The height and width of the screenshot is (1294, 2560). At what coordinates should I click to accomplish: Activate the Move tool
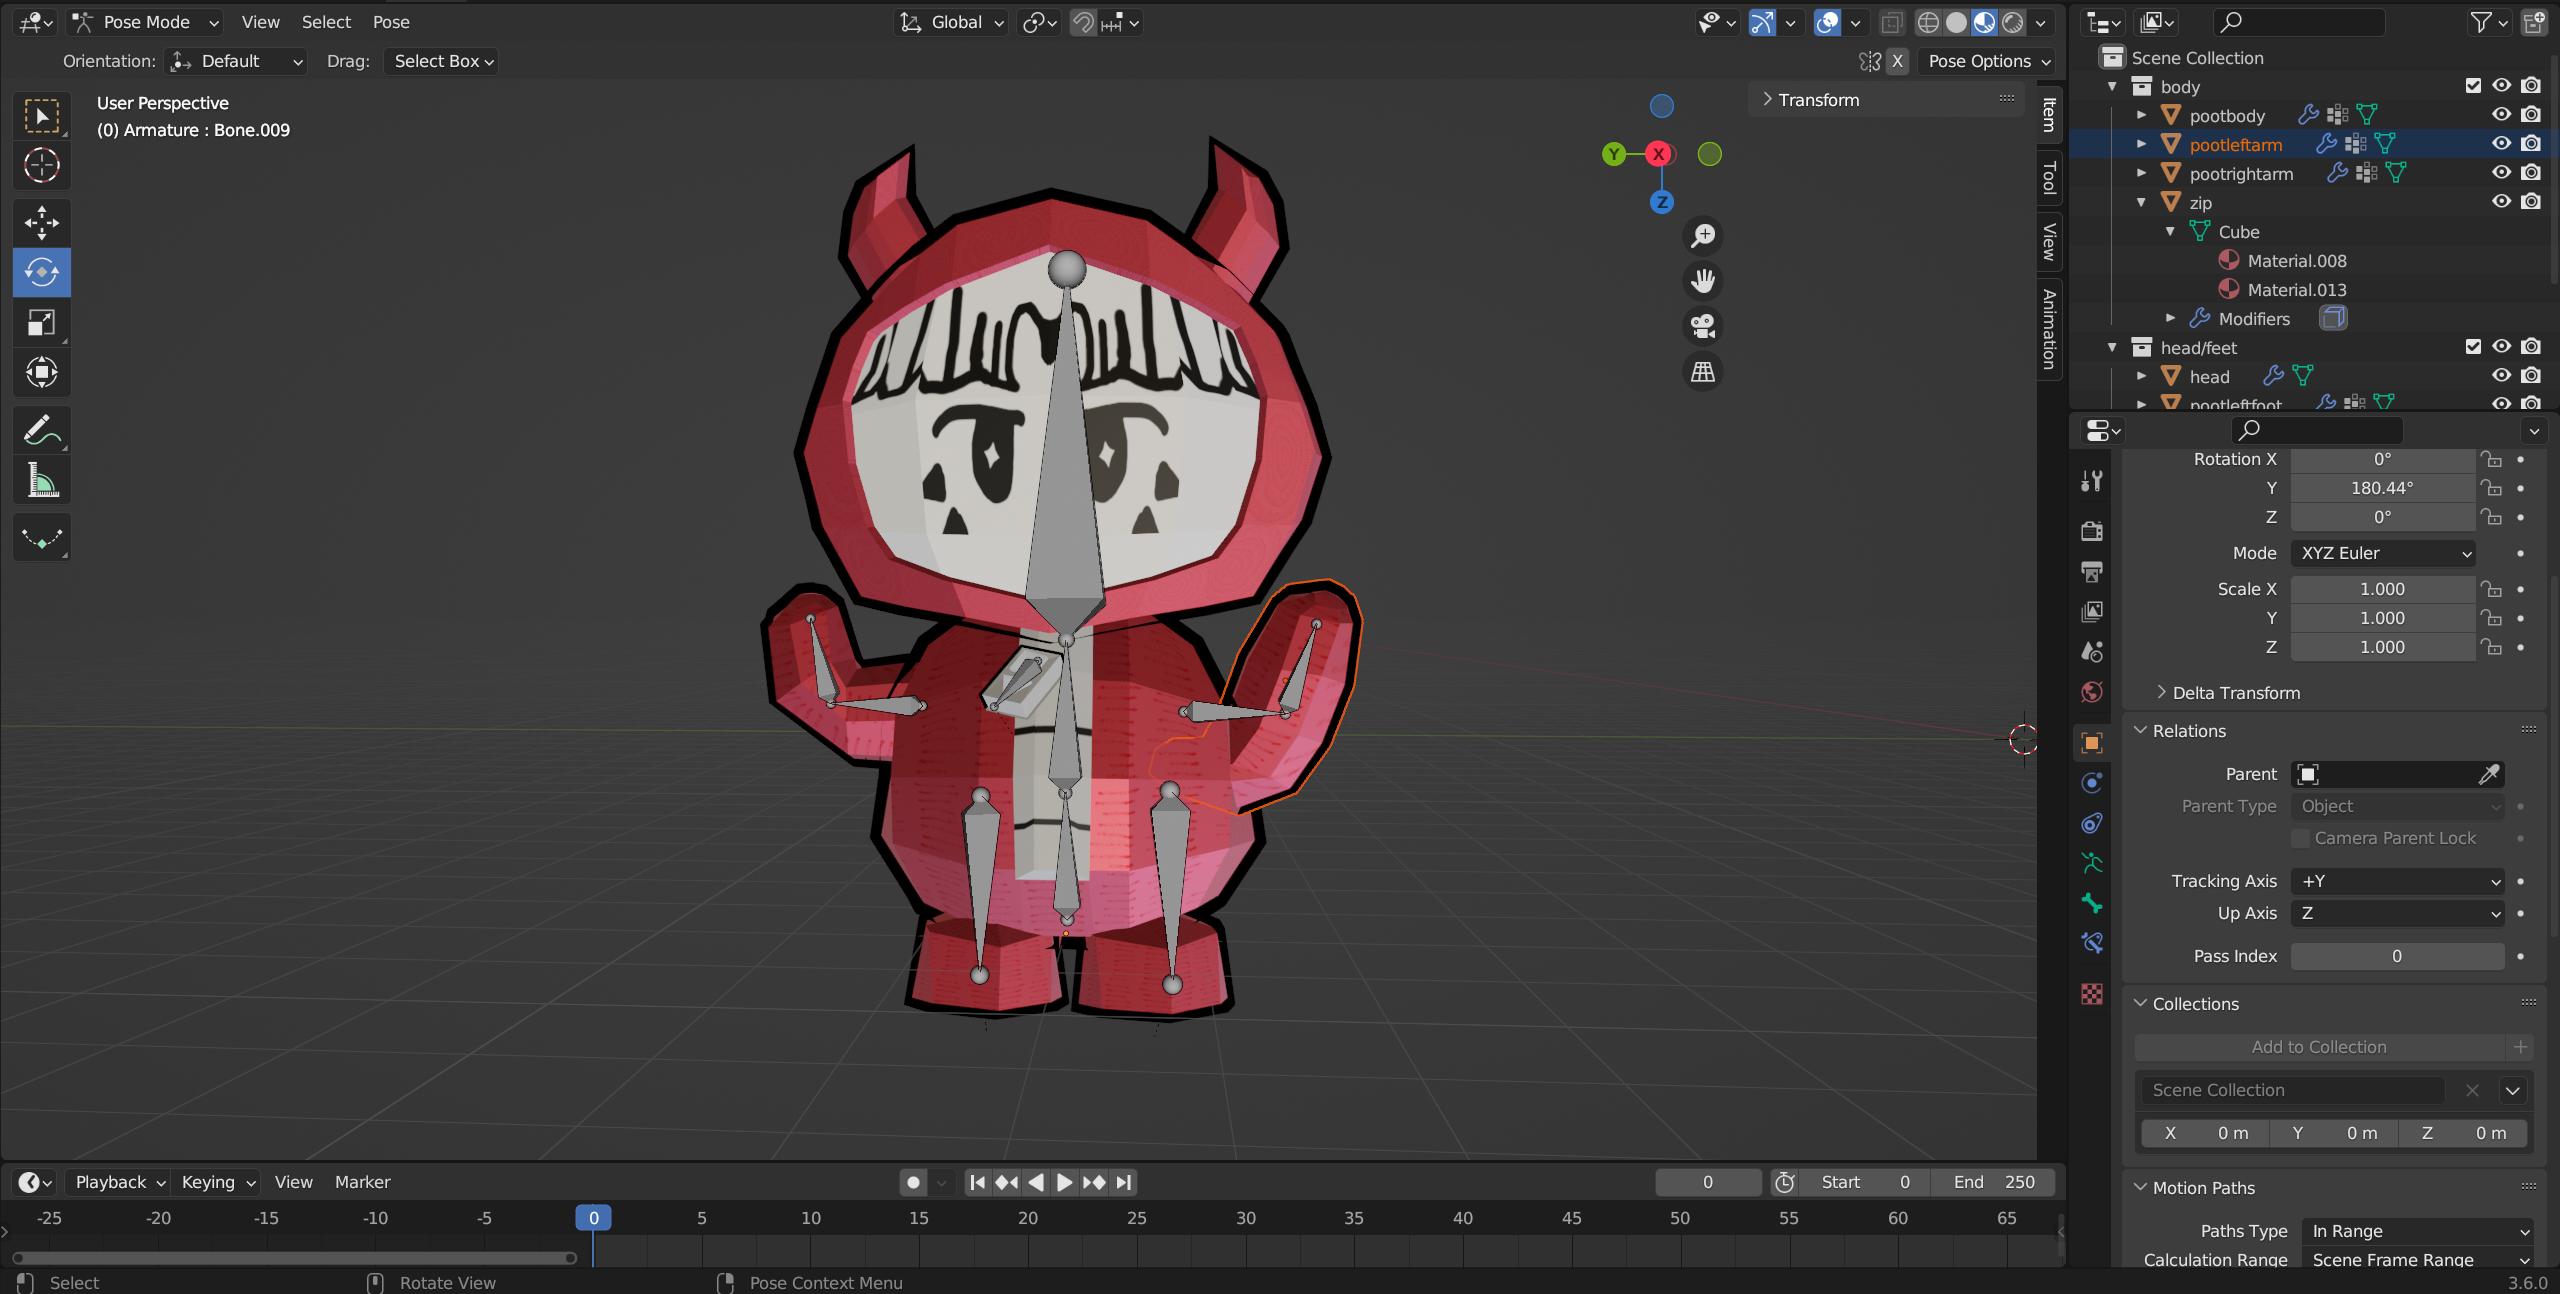coord(41,223)
